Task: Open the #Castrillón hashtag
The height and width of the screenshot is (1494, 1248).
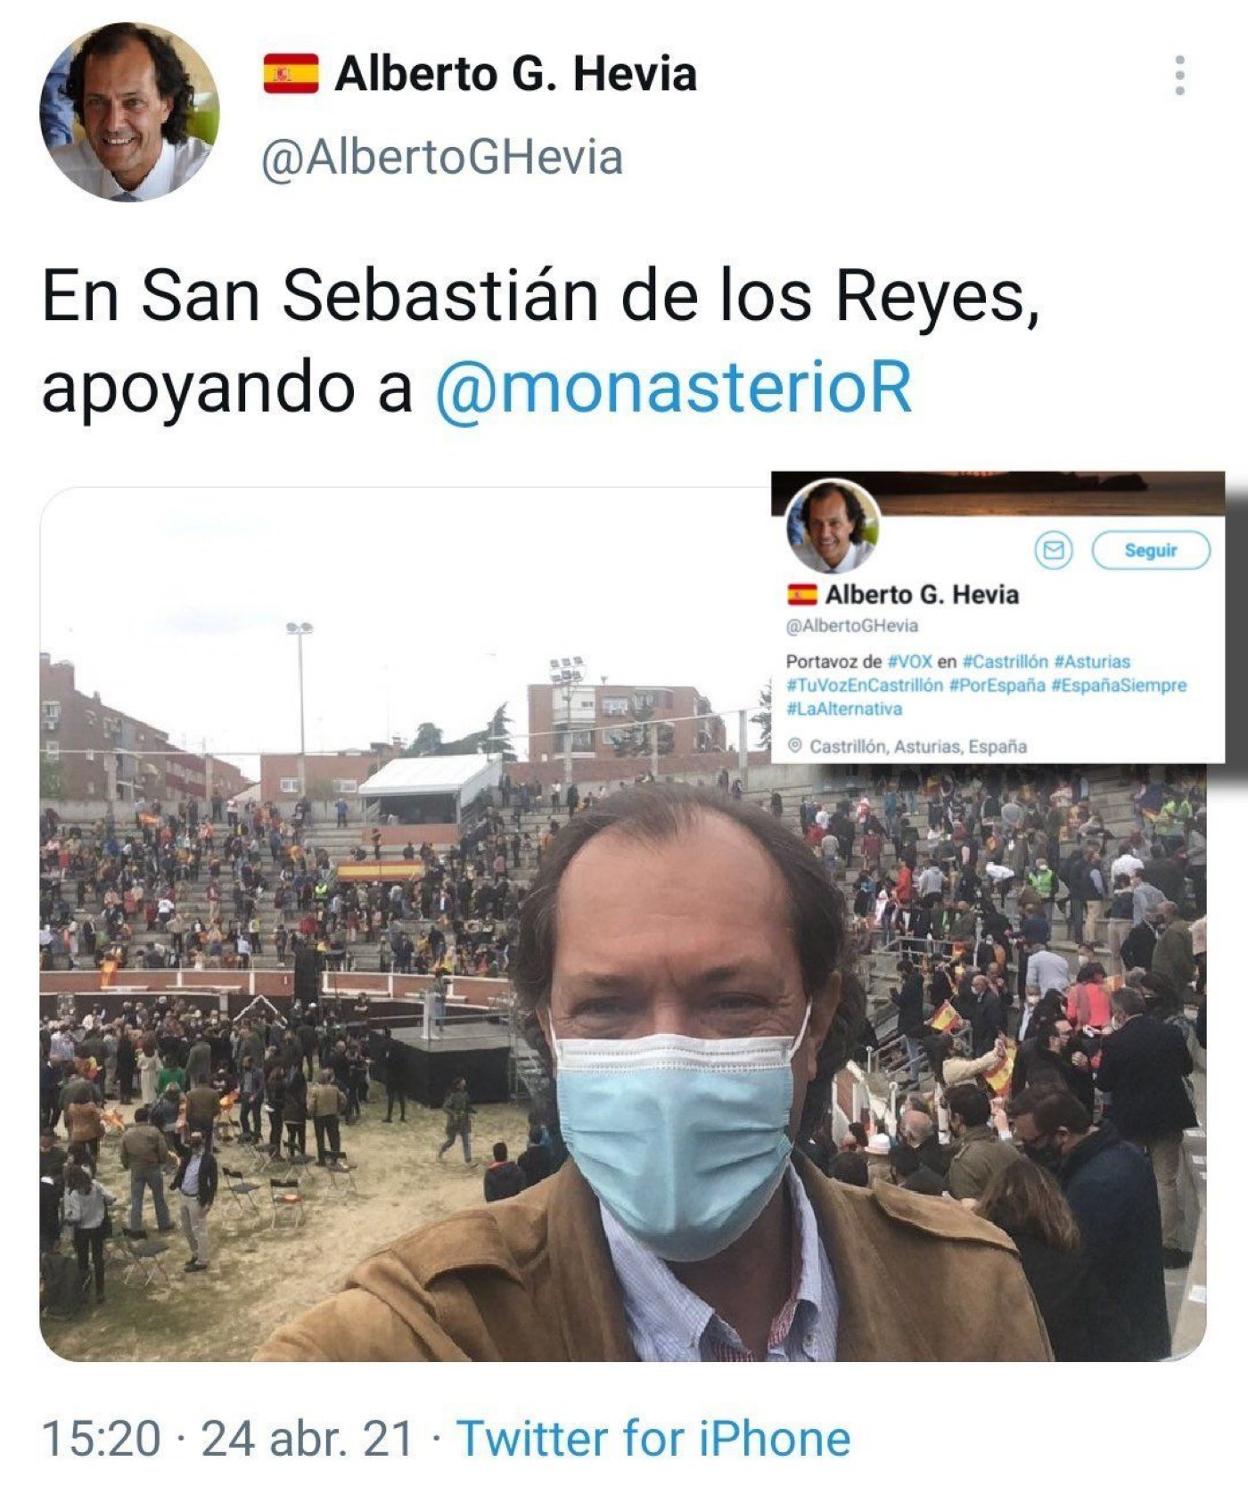Action: point(1004,662)
